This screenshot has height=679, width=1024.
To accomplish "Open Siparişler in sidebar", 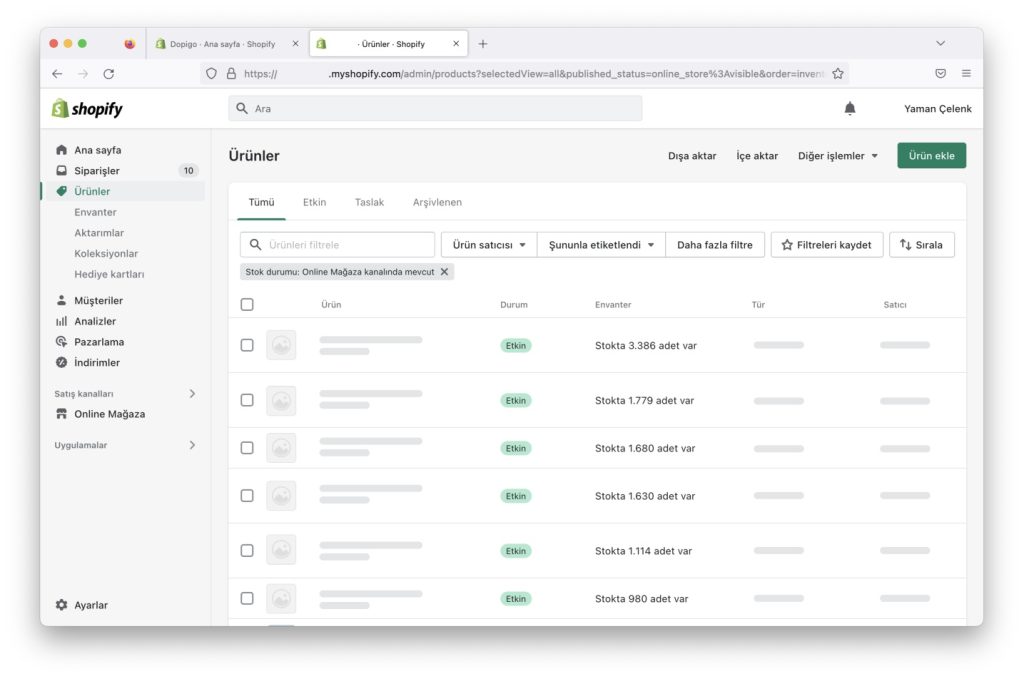I will click(97, 170).
